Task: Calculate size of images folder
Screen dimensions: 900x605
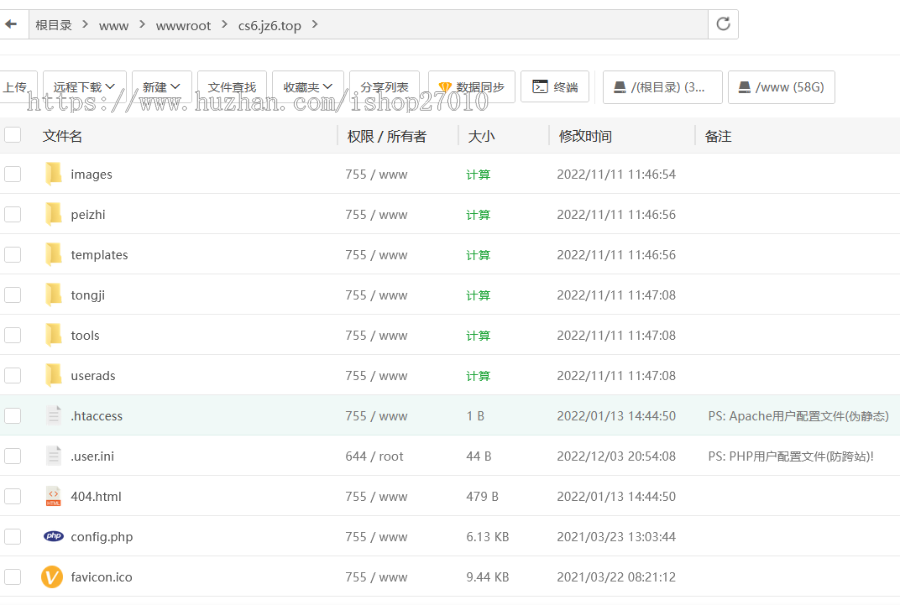Action: coord(478,174)
